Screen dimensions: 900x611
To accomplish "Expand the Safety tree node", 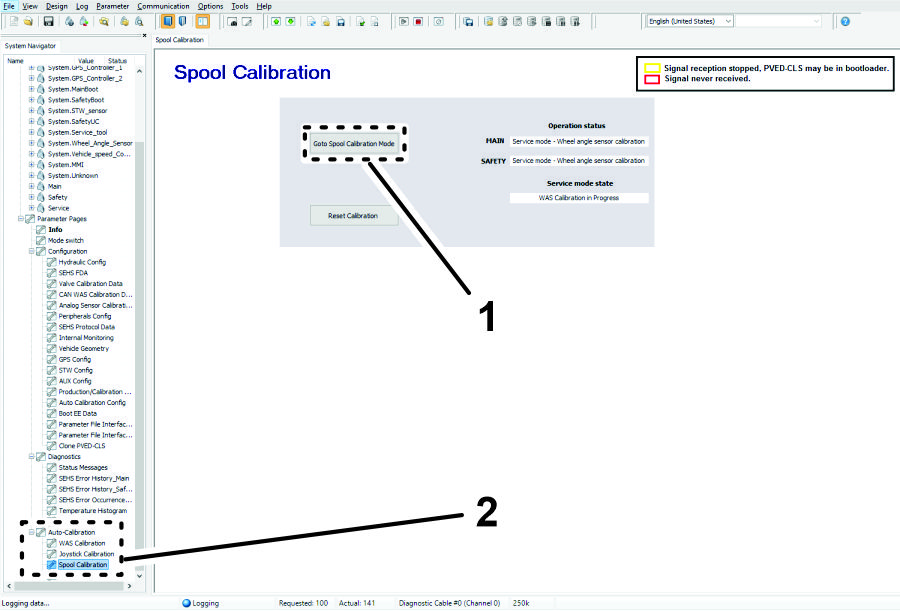I will [x=31, y=197].
